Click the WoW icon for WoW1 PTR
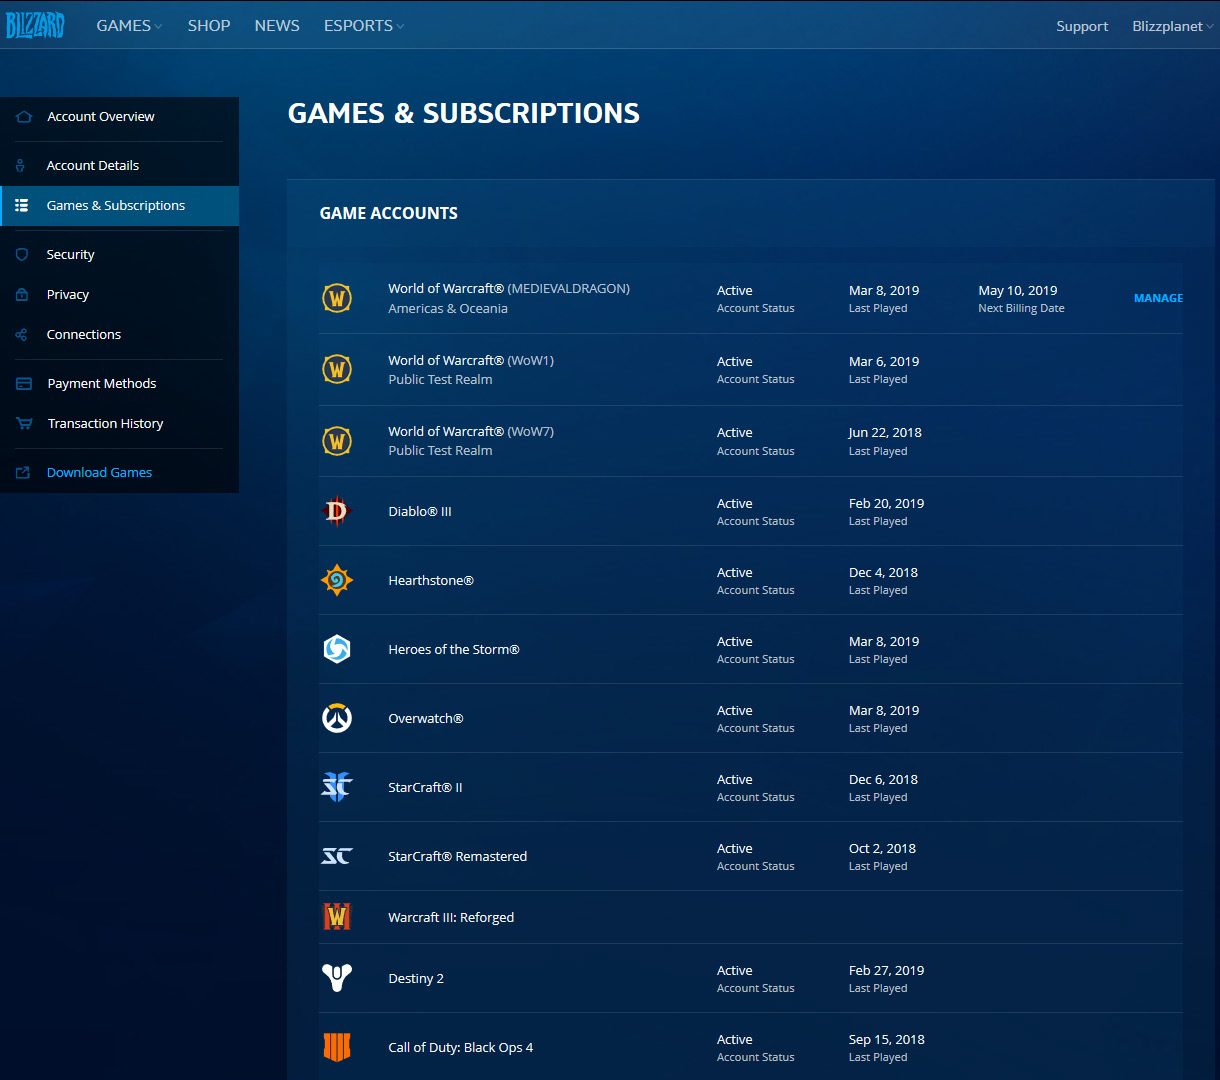 [x=337, y=369]
